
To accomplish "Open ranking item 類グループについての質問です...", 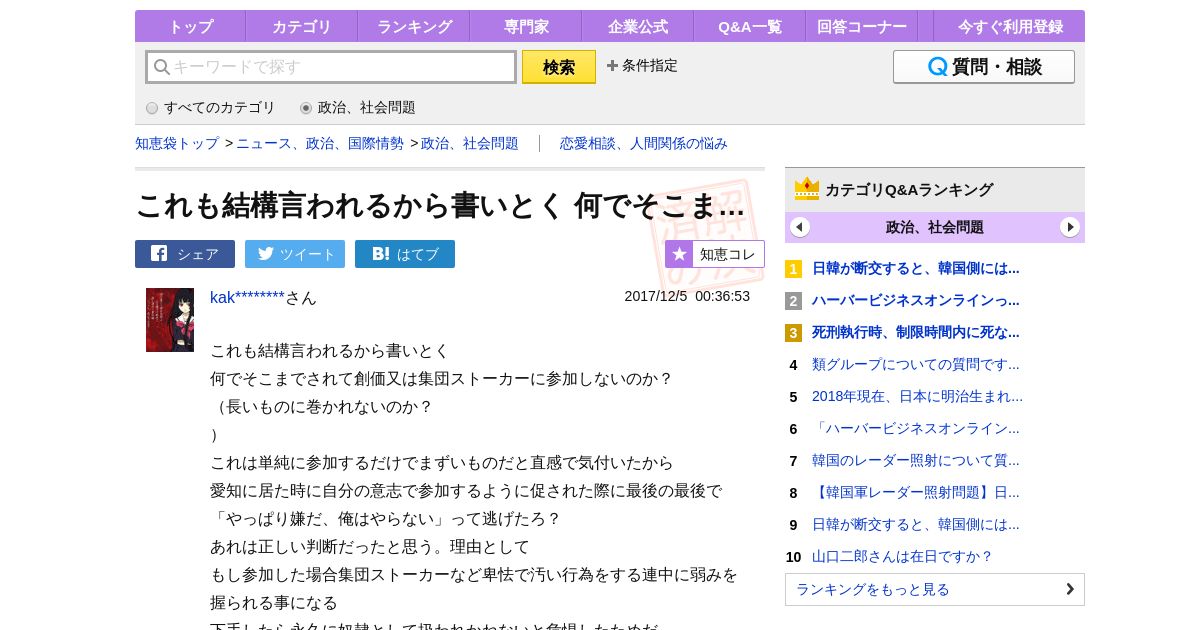I will click(916, 364).
